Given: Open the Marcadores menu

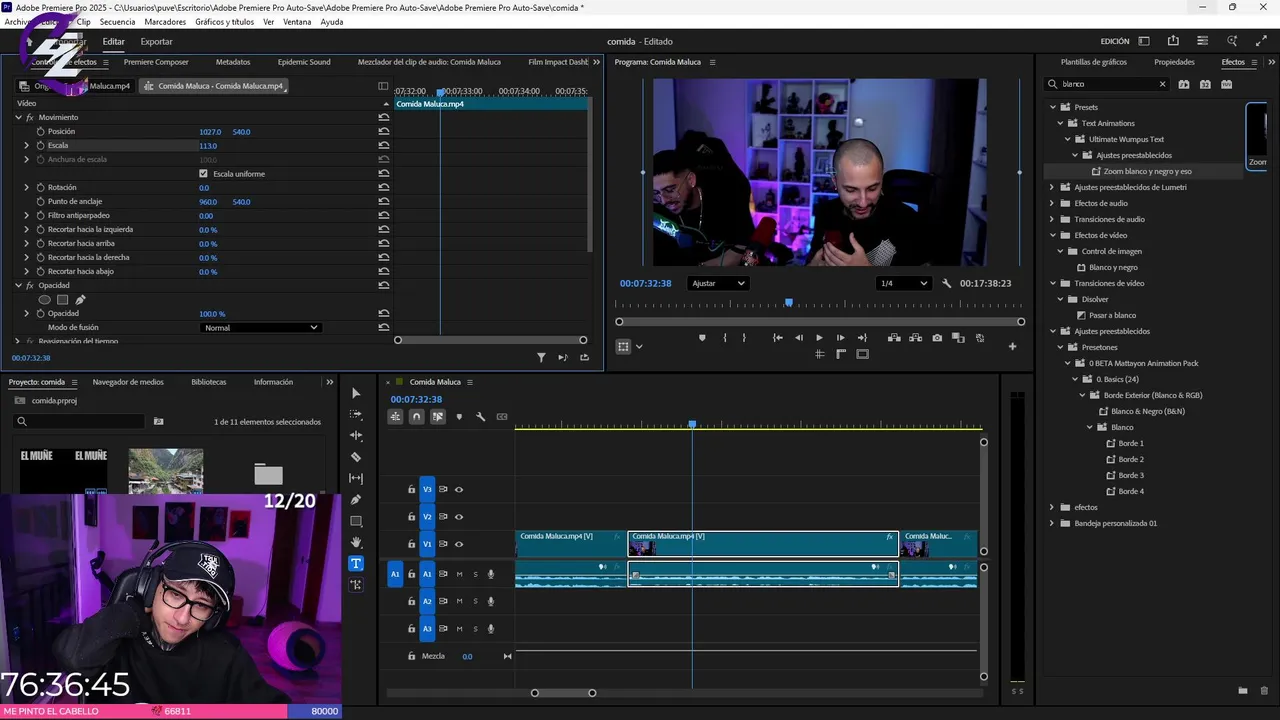Looking at the screenshot, I should pyautogui.click(x=165, y=21).
